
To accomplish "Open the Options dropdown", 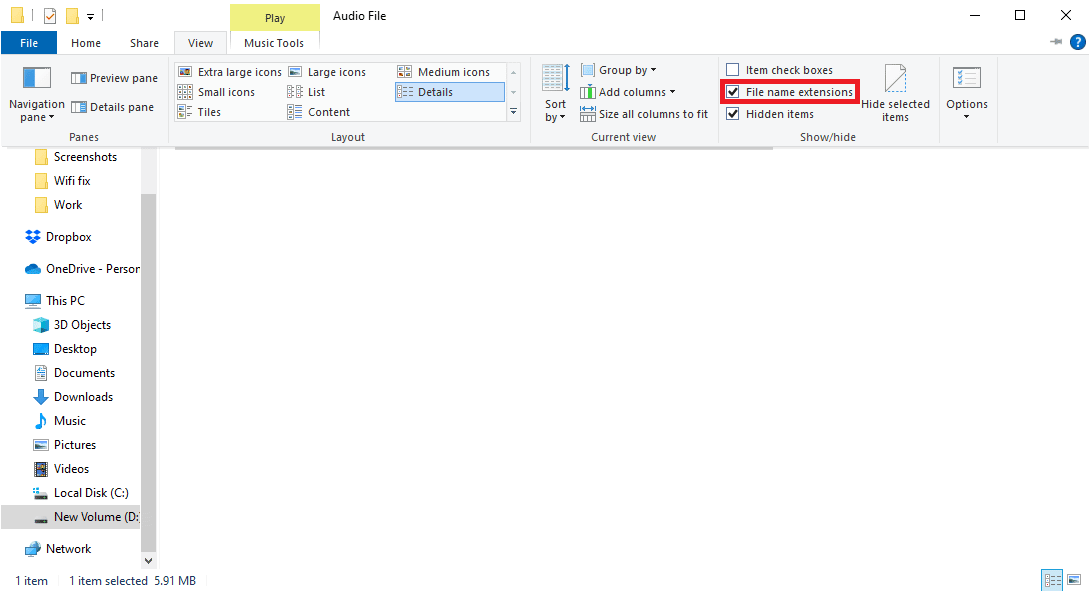I will (x=967, y=93).
